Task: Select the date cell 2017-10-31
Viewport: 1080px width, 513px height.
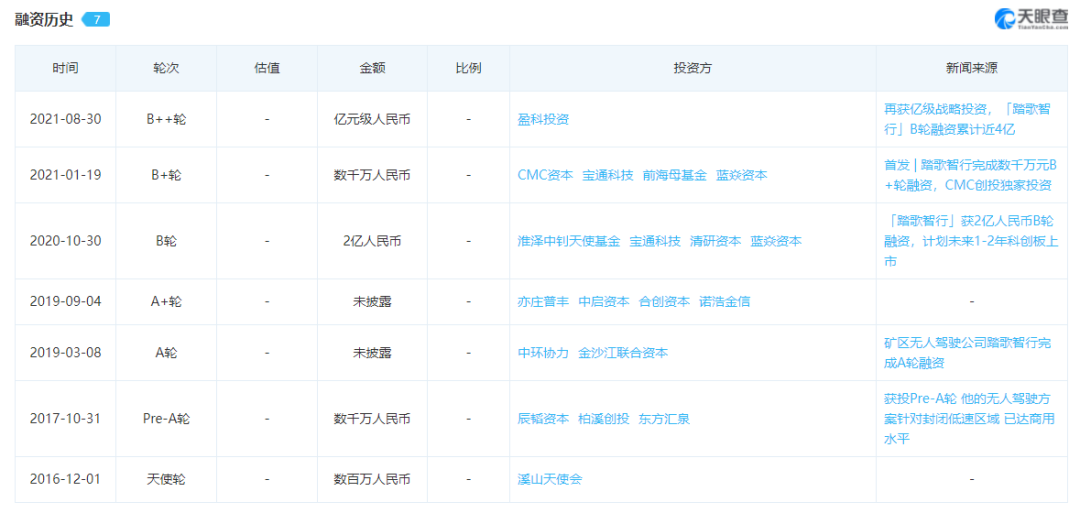Action: click(65, 419)
